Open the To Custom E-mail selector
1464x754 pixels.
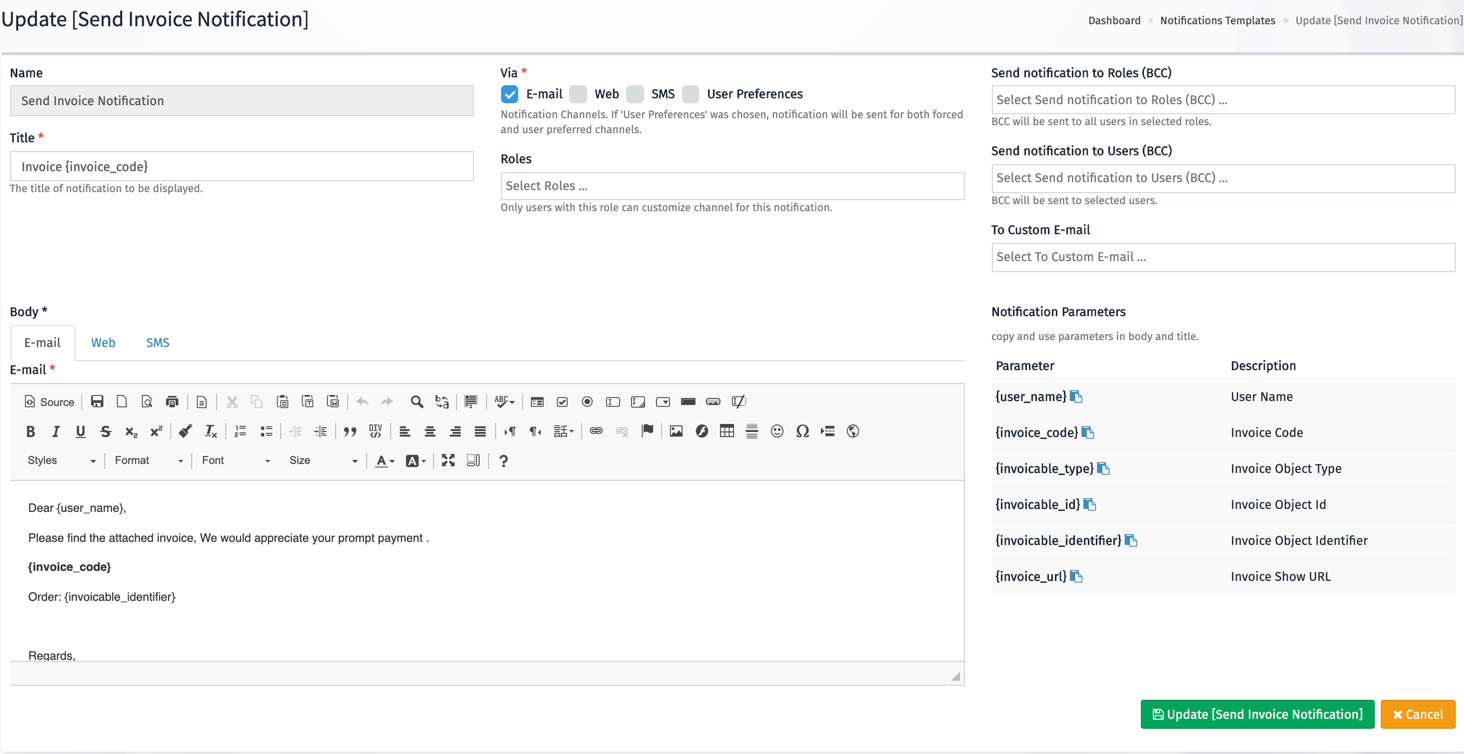coord(1223,257)
